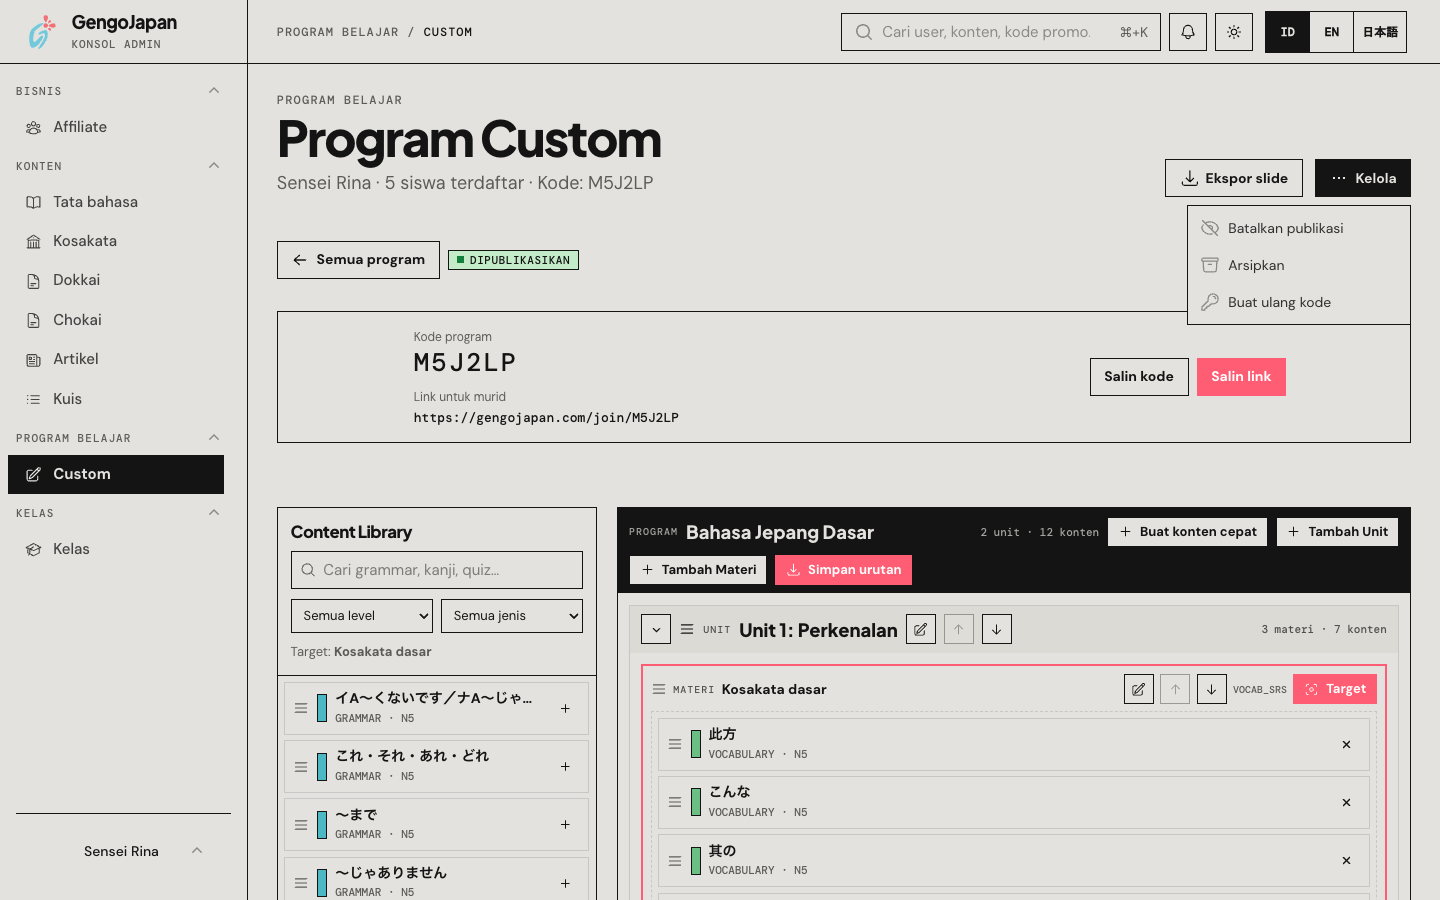1440x900 pixels.
Task: Edit the Kosakata dasar materi pencil icon
Action: [x=1139, y=689]
